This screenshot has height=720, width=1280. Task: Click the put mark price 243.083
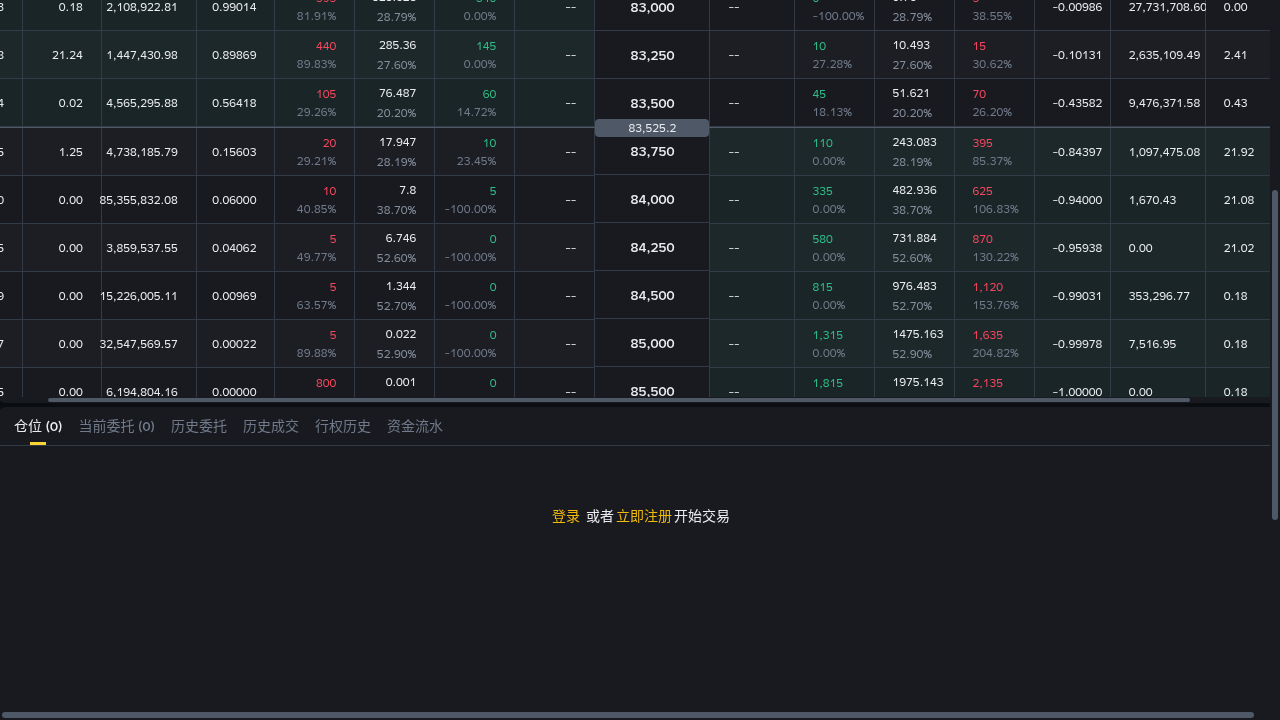pyautogui.click(x=914, y=142)
